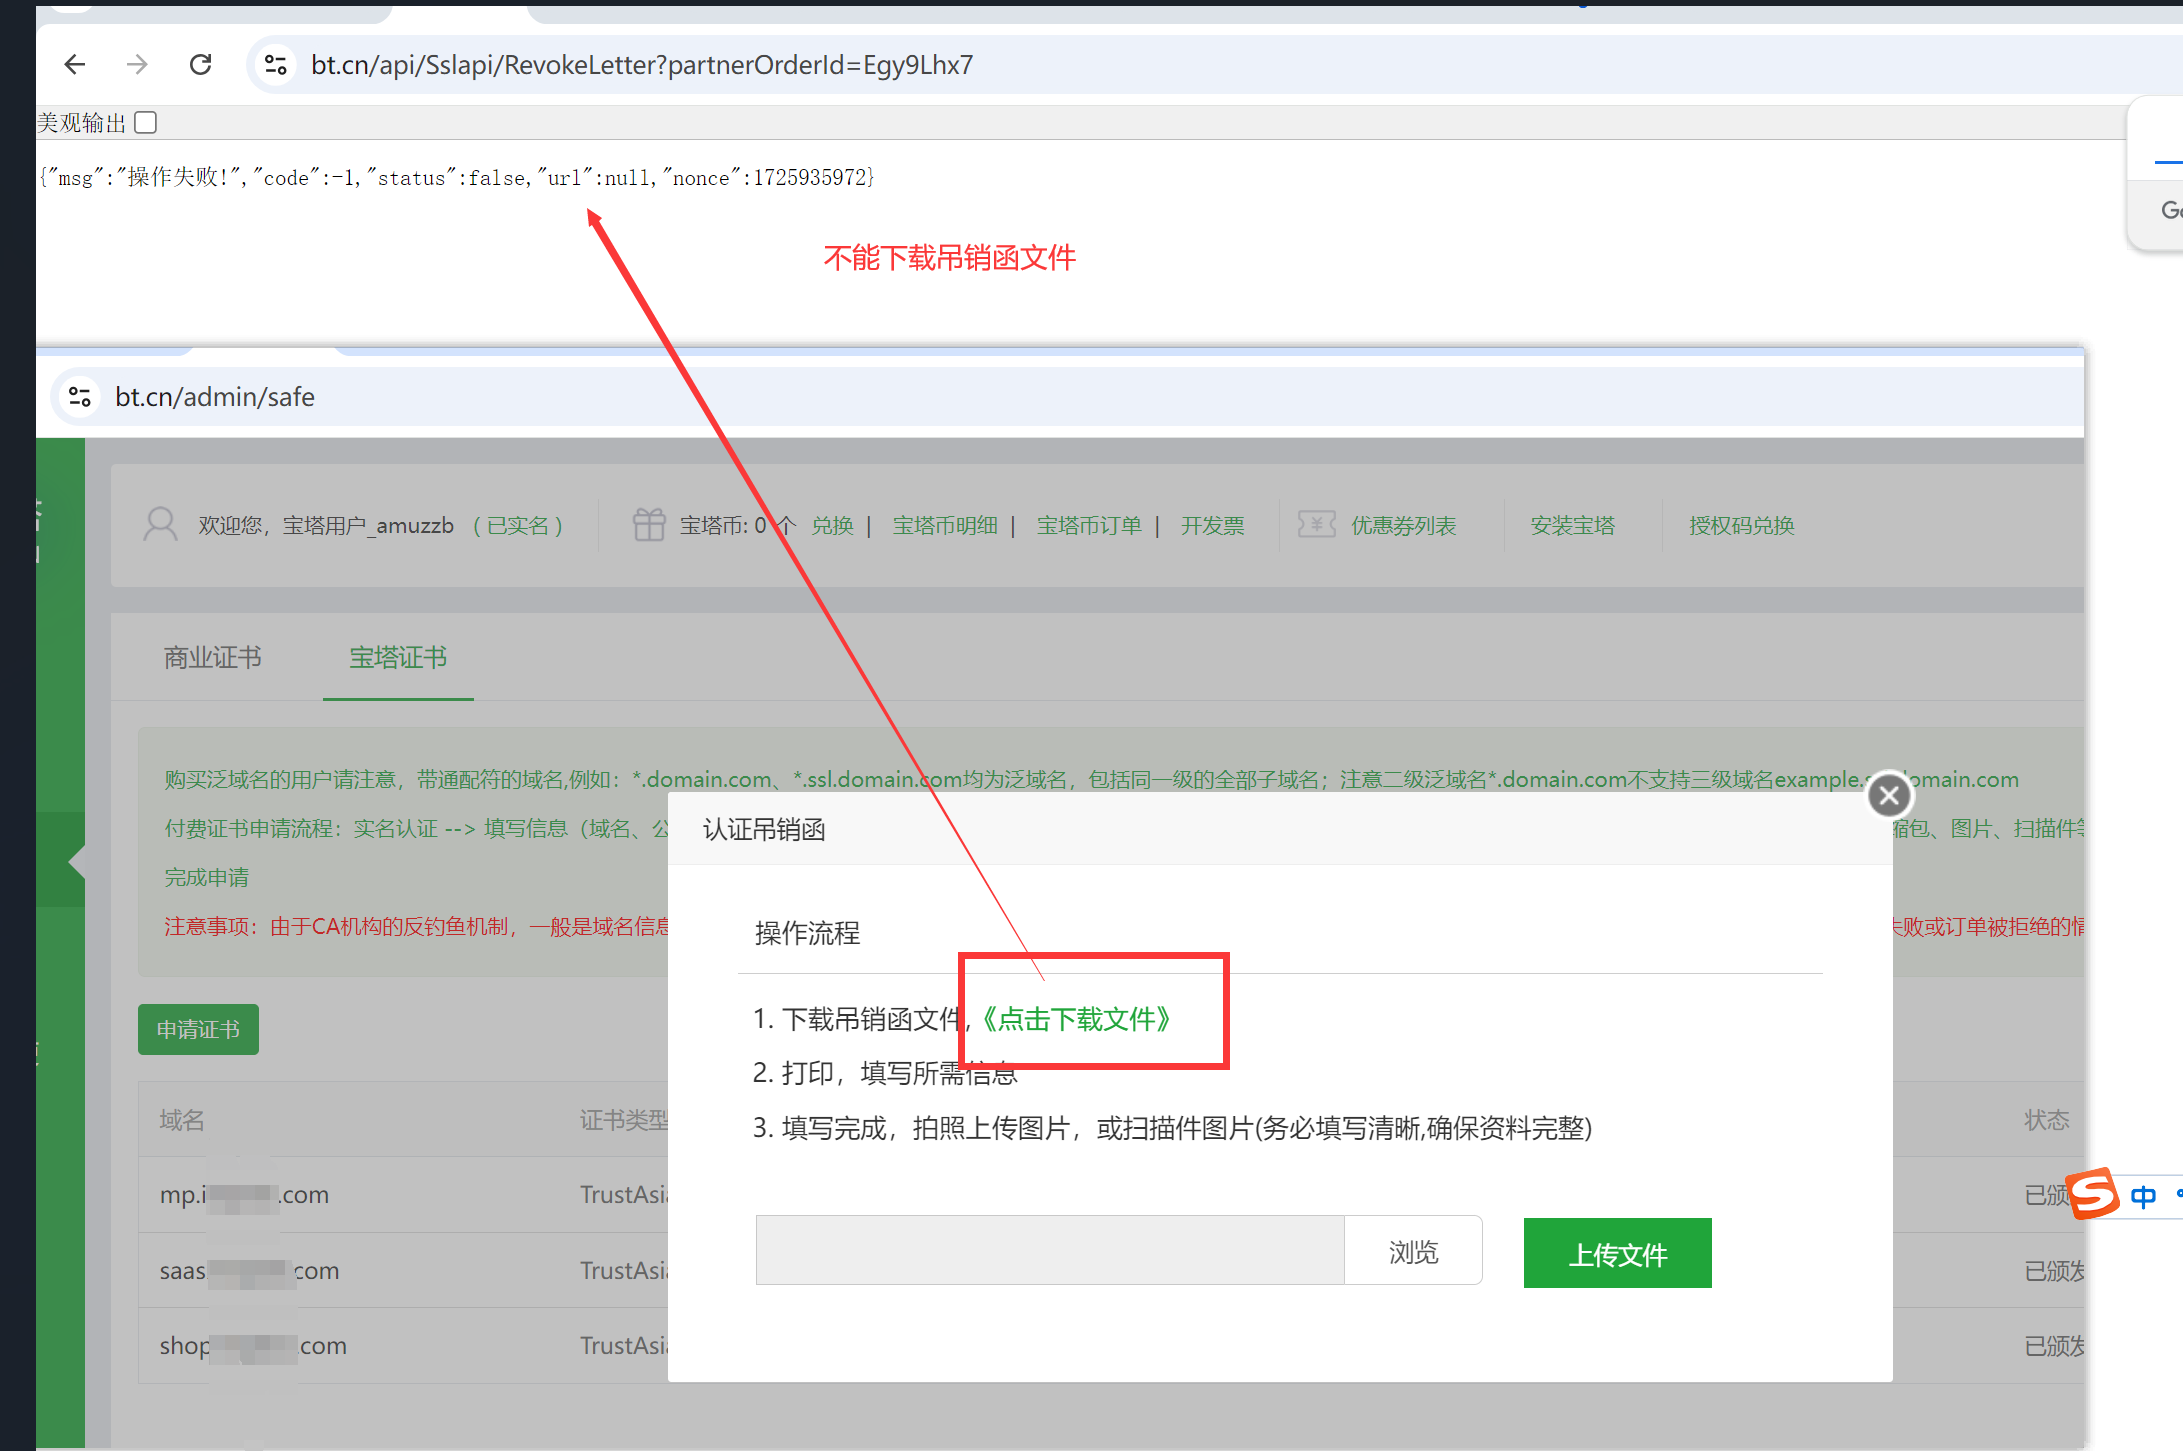Toggle the 美观输出 checkbox
The image size is (2183, 1451).
[146, 123]
